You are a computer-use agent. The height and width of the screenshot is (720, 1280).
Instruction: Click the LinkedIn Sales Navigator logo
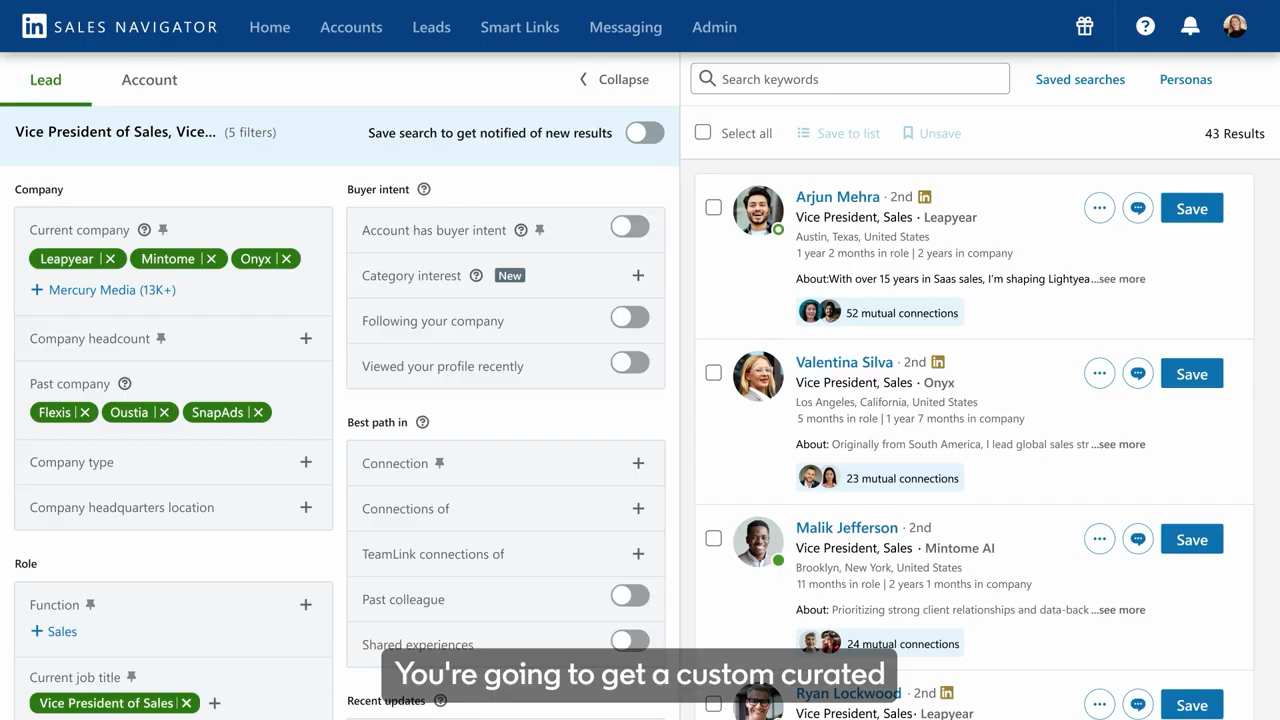coord(120,27)
